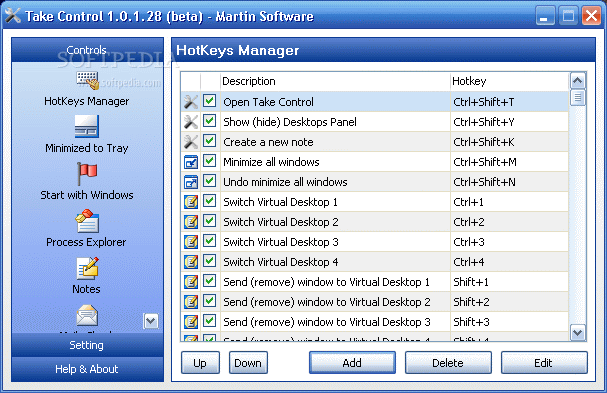Open the Notes icon in sidebar

pyautogui.click(x=87, y=268)
